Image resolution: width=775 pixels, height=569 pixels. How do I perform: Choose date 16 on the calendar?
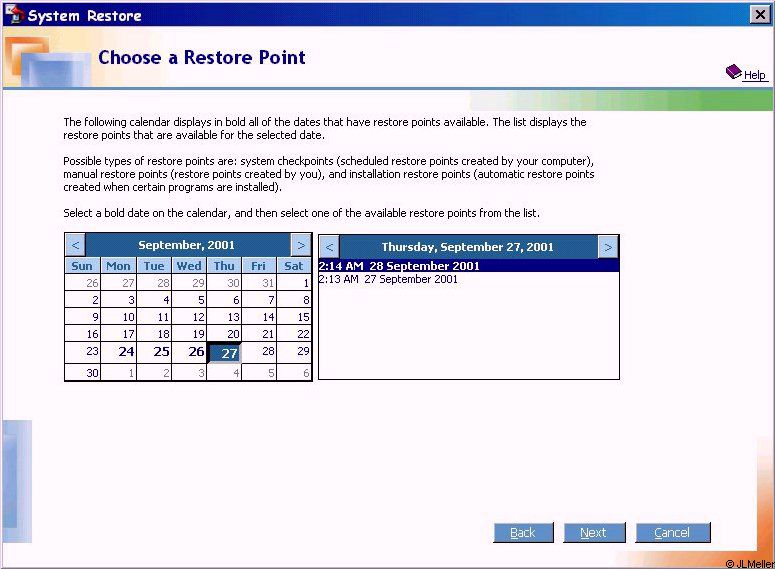click(83, 334)
